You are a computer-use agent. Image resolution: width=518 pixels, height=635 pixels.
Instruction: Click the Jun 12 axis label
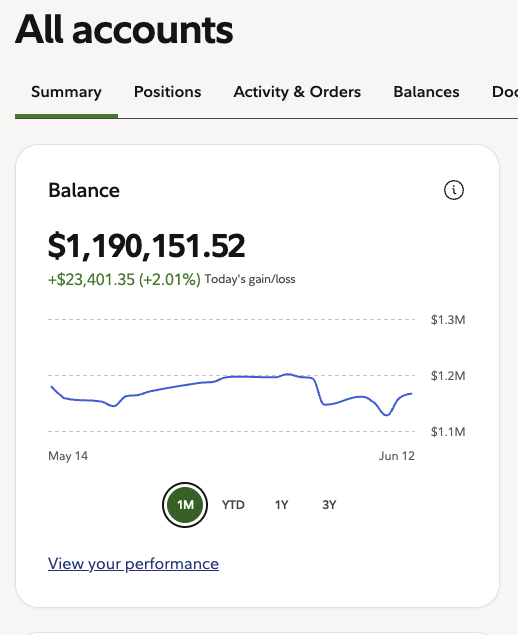(396, 456)
